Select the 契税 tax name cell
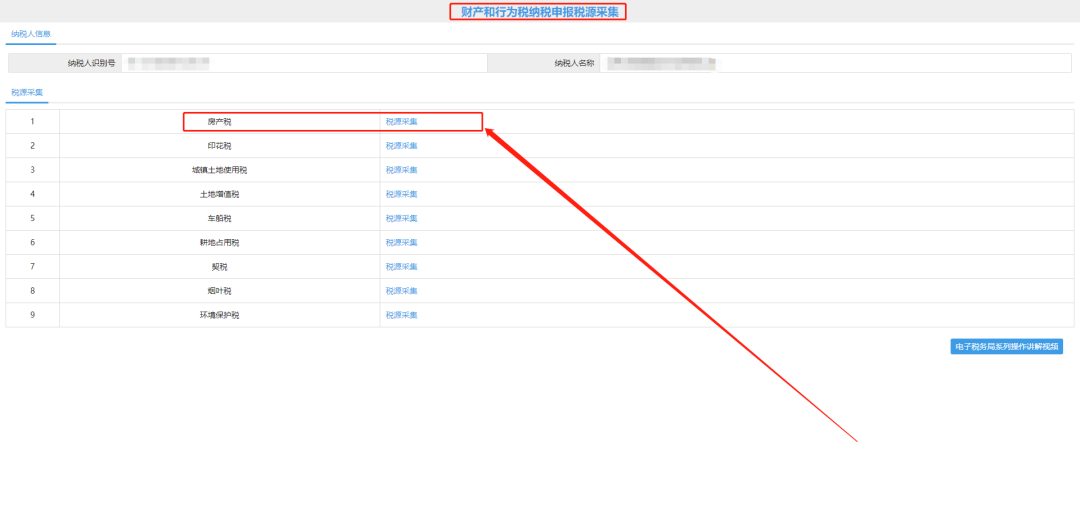 pos(219,266)
